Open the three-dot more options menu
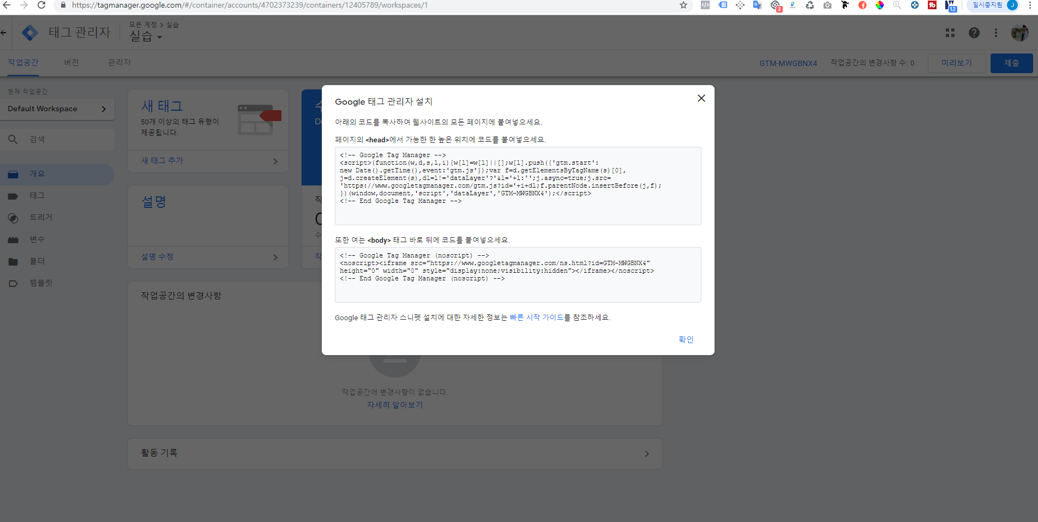1038x522 pixels. 996,32
